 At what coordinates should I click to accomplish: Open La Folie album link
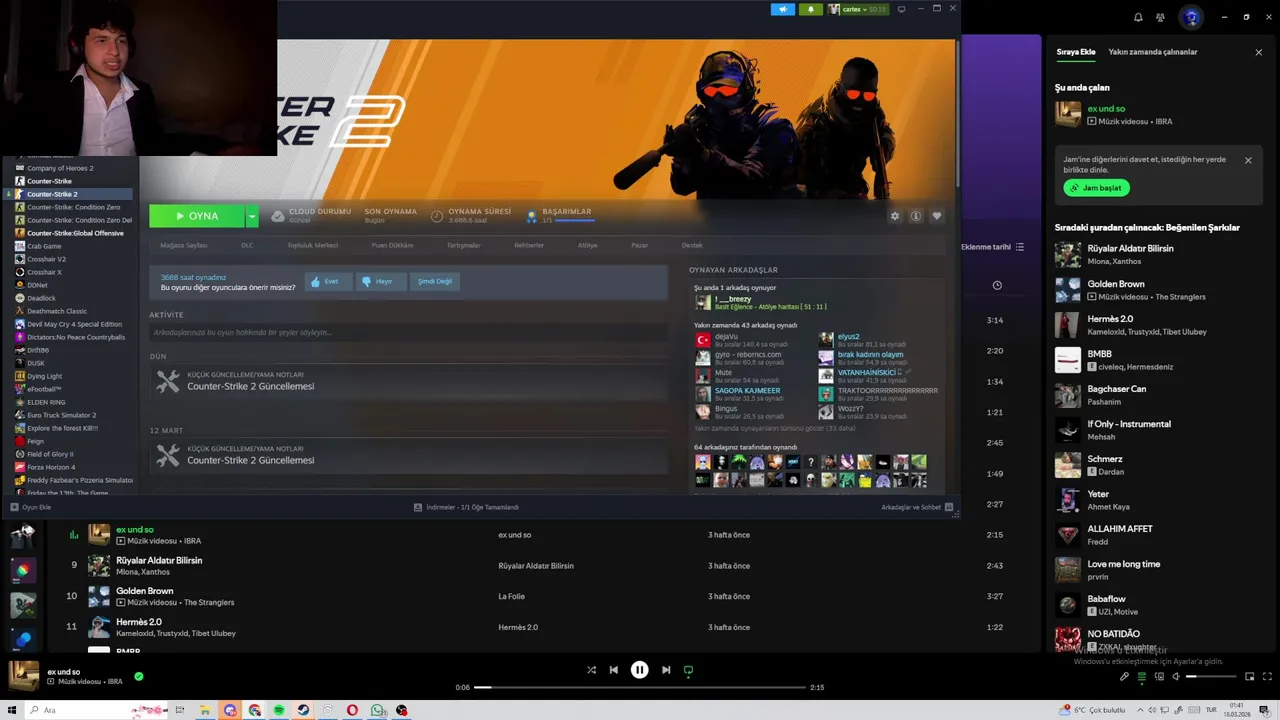(x=511, y=597)
